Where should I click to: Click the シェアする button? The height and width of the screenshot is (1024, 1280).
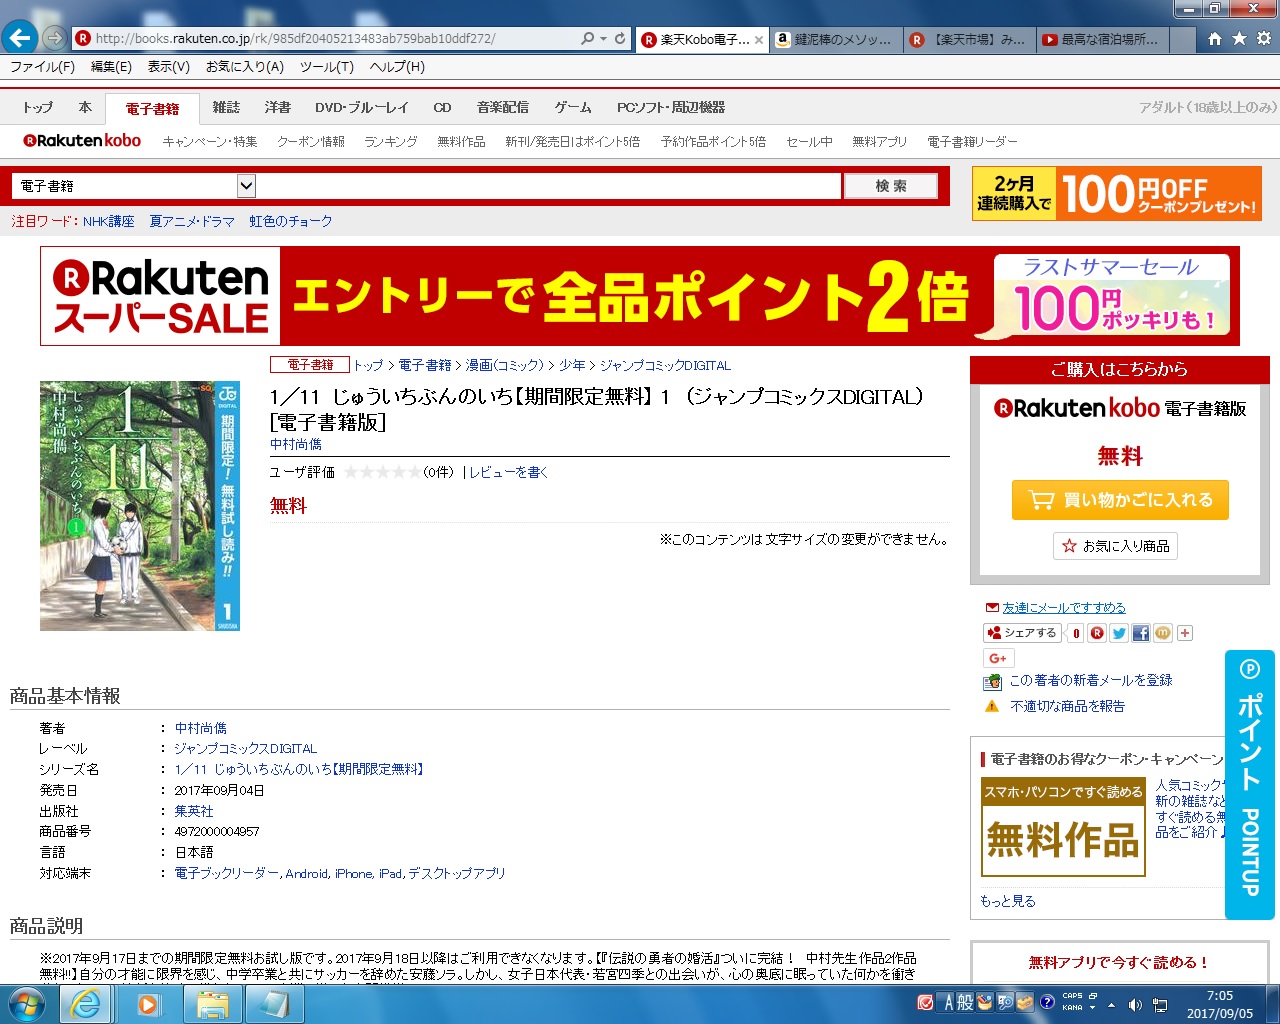[x=1022, y=633]
